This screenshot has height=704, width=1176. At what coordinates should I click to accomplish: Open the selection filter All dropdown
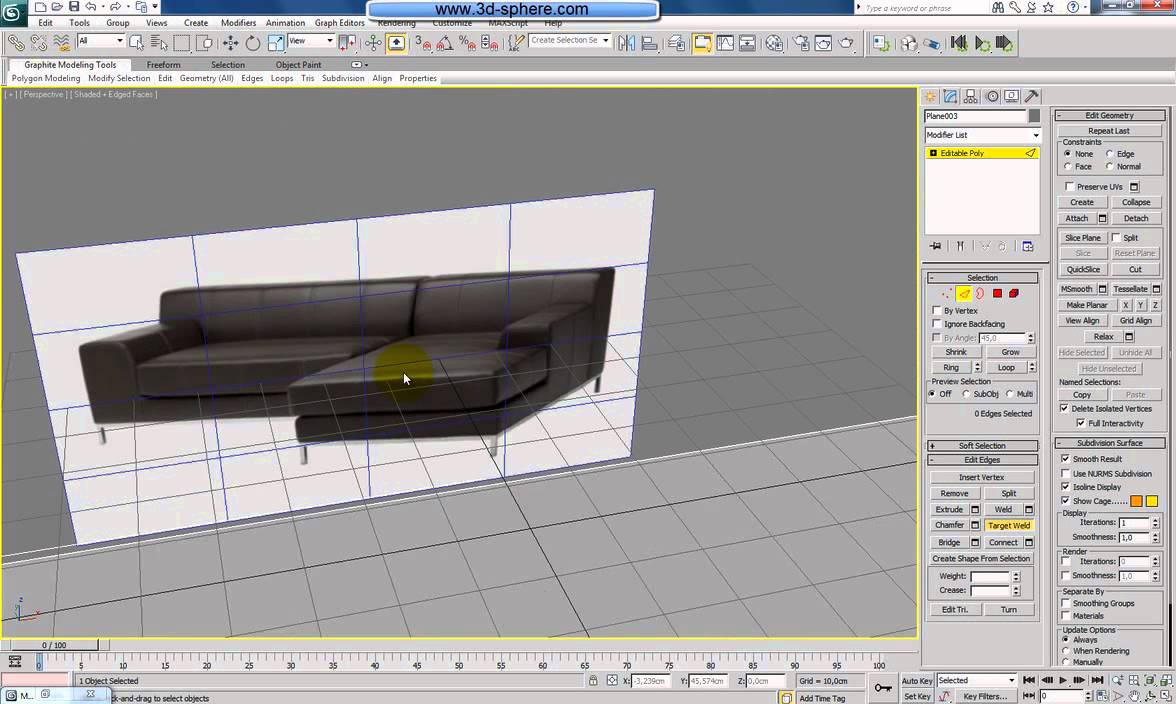click(100, 40)
